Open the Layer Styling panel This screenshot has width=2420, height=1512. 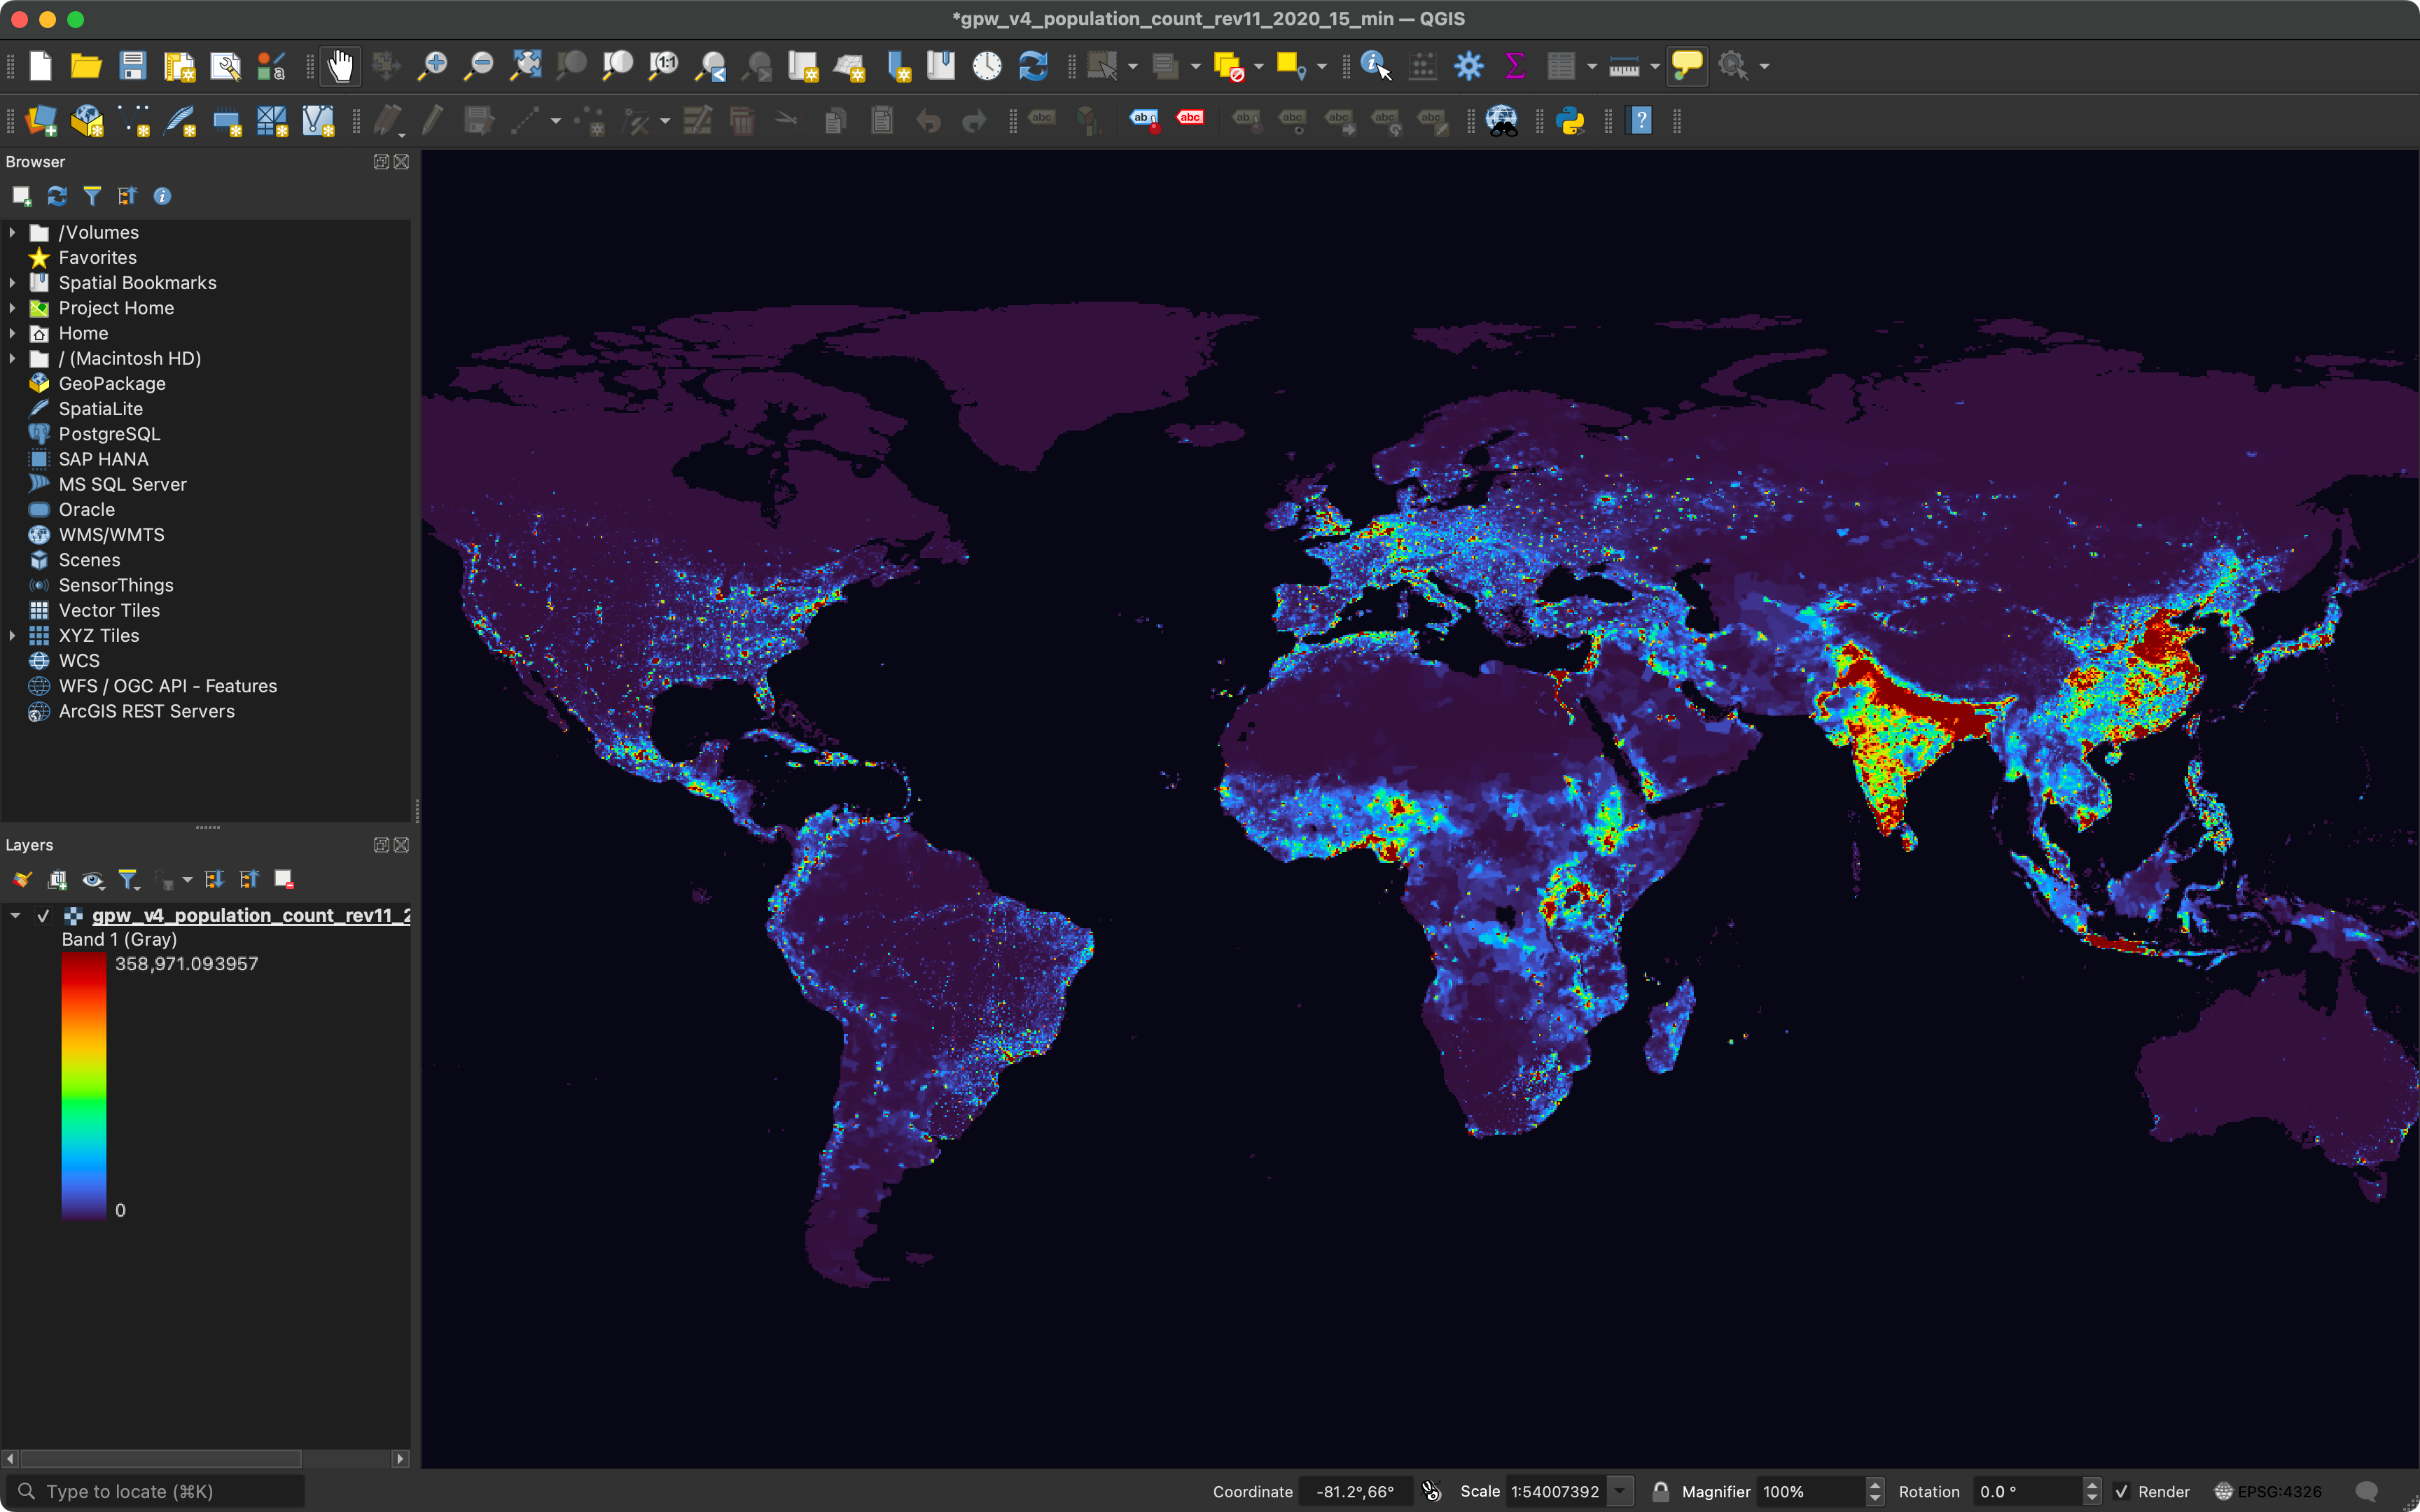tap(20, 879)
